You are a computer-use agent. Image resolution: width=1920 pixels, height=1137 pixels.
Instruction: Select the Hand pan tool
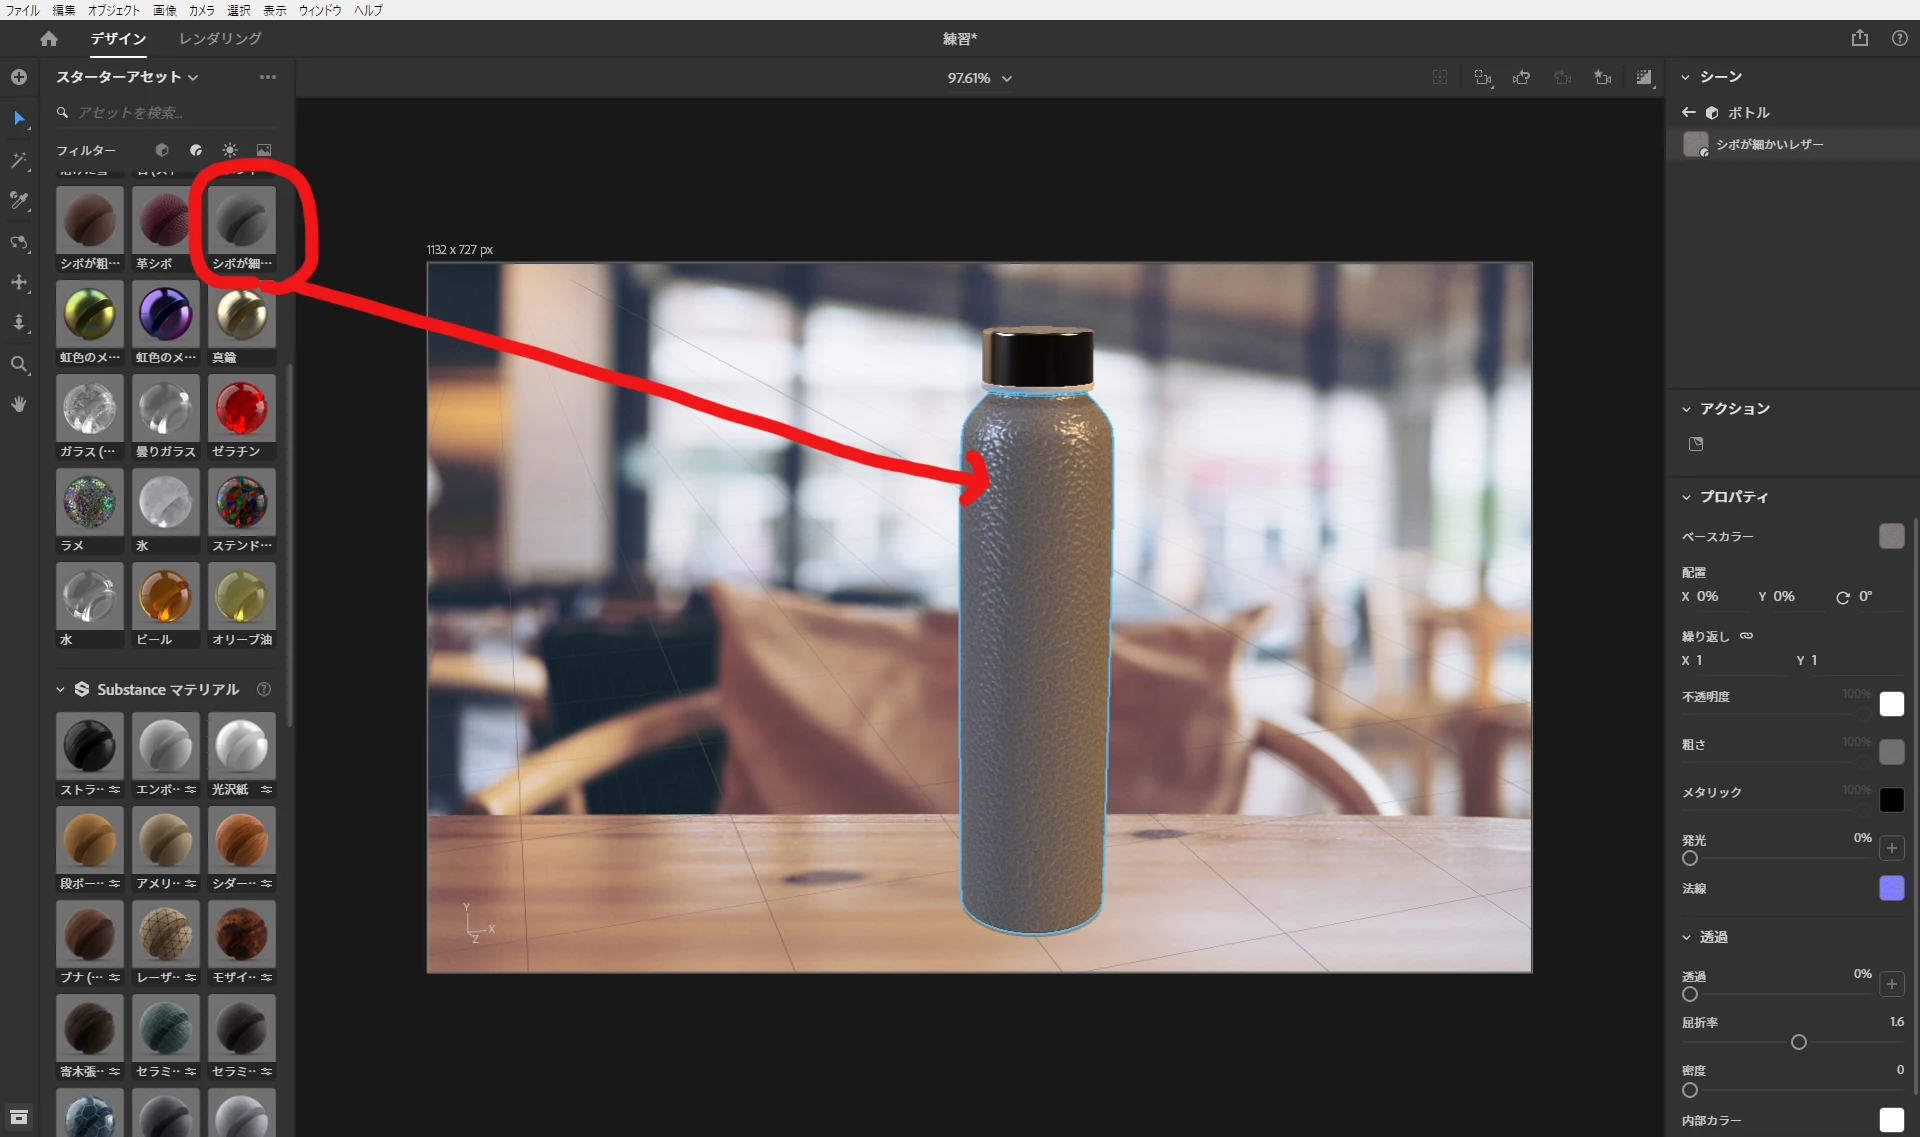(19, 404)
